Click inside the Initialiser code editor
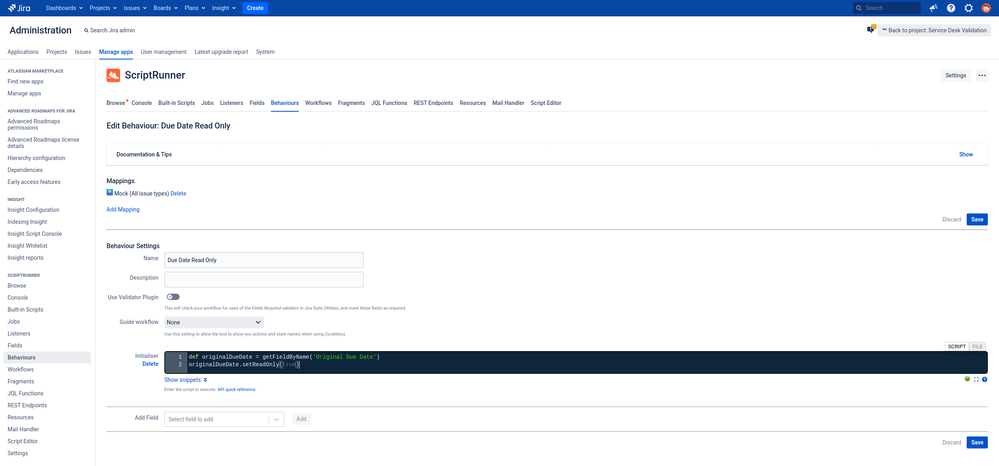Screen dimensions: 999x466 (x=576, y=362)
